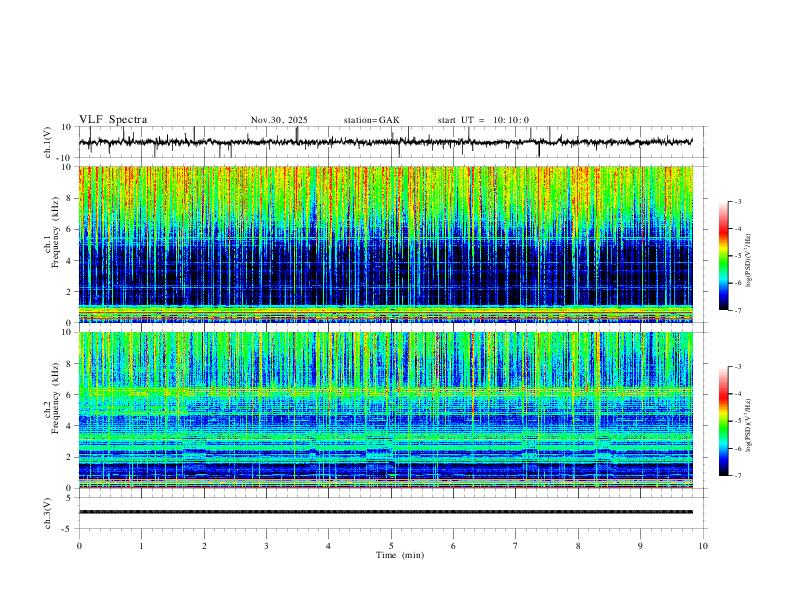This screenshot has width=792, height=612.
Task: Click time axis tick label "3"
Action: coord(266,546)
